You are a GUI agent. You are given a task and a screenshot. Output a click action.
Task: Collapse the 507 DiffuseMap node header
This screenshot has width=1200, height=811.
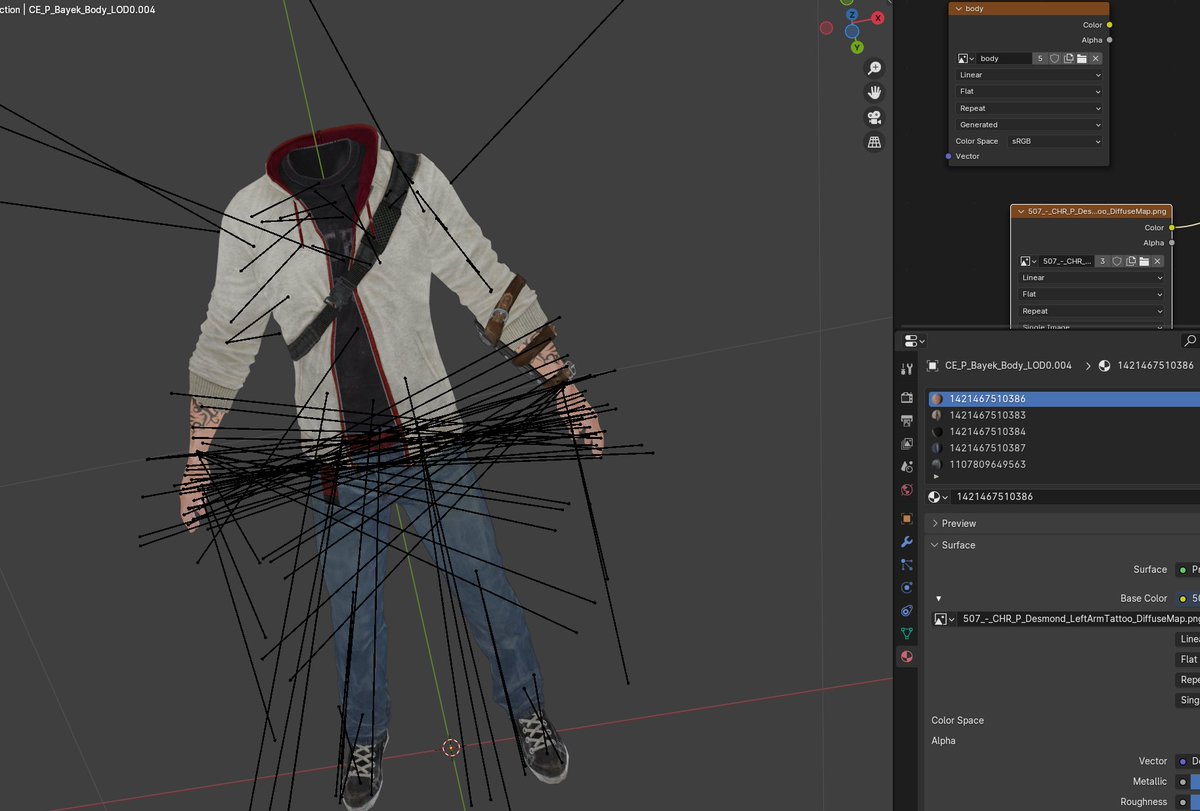(1021, 211)
